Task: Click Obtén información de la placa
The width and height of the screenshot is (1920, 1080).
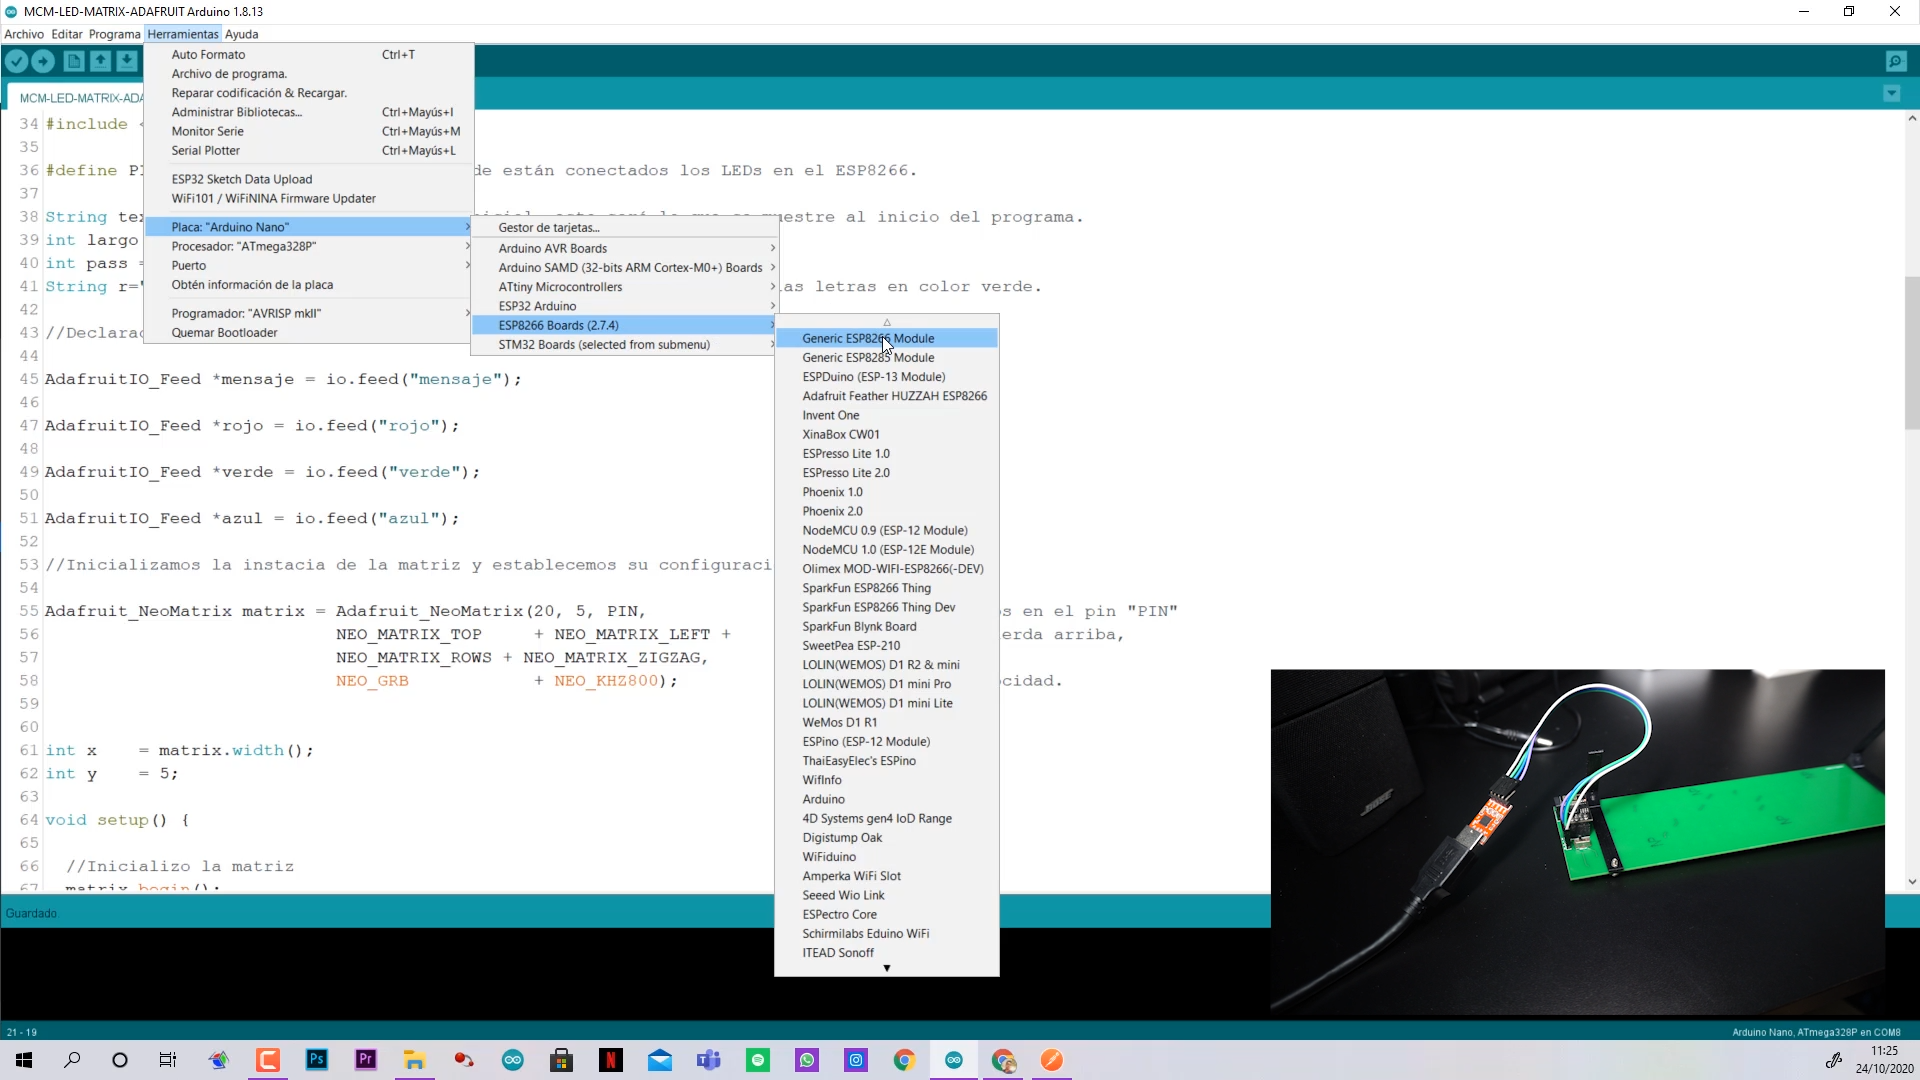Action: tap(309, 285)
